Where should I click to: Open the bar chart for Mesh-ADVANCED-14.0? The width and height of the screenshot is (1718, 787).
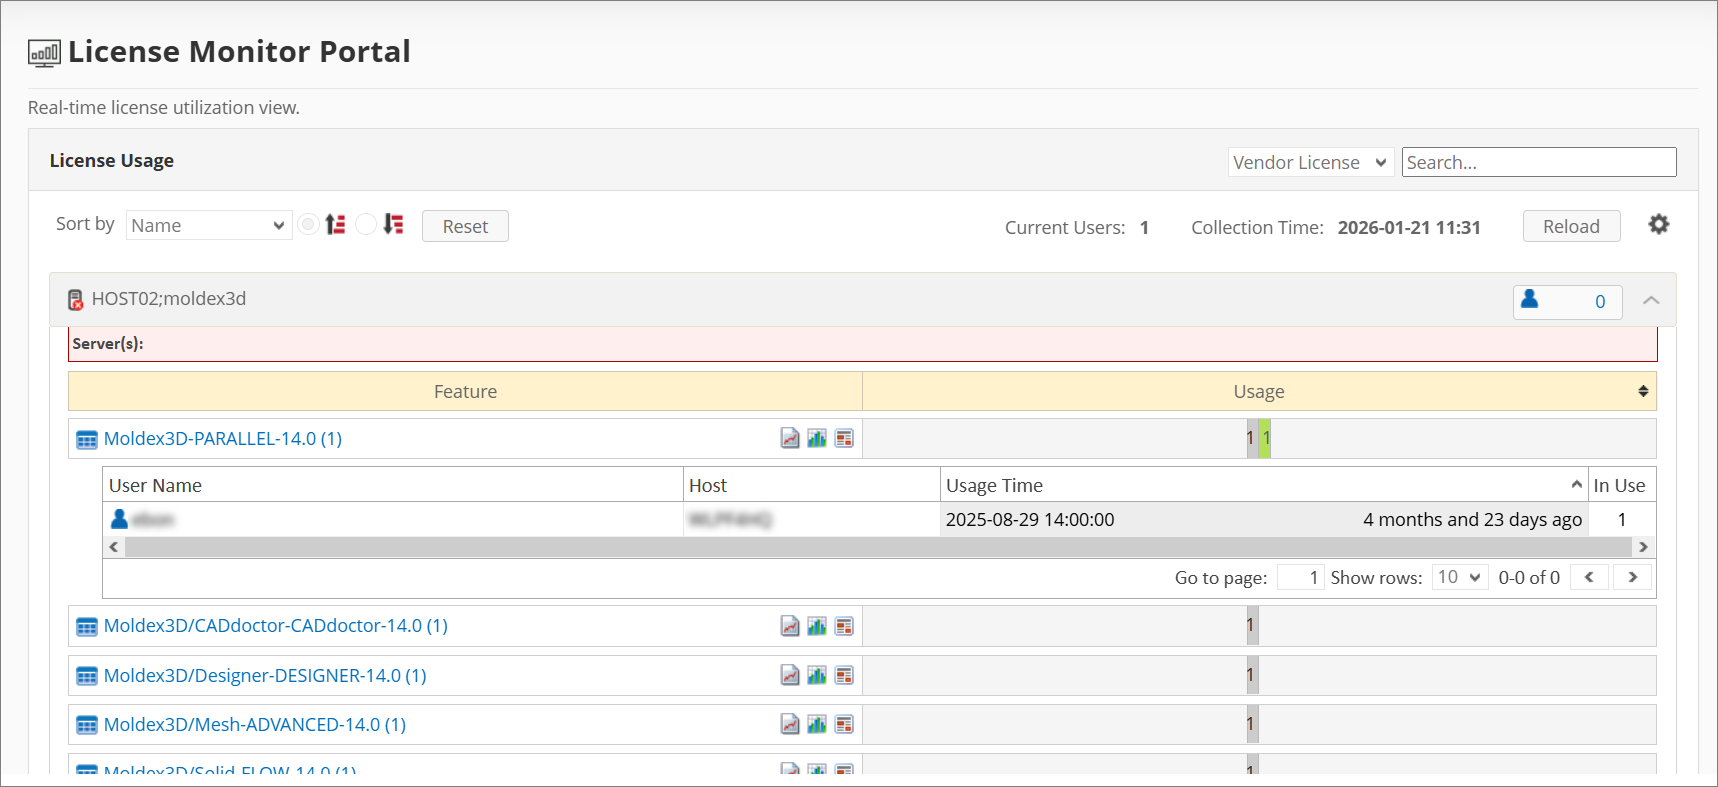click(817, 724)
